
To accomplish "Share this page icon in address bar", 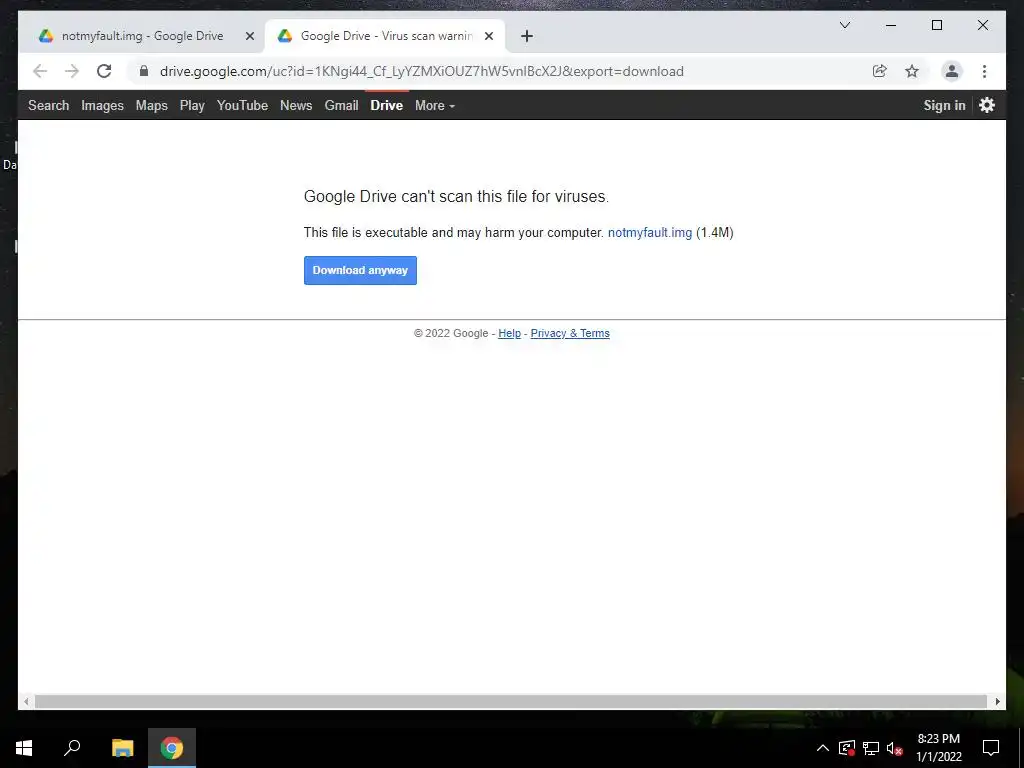I will (880, 71).
